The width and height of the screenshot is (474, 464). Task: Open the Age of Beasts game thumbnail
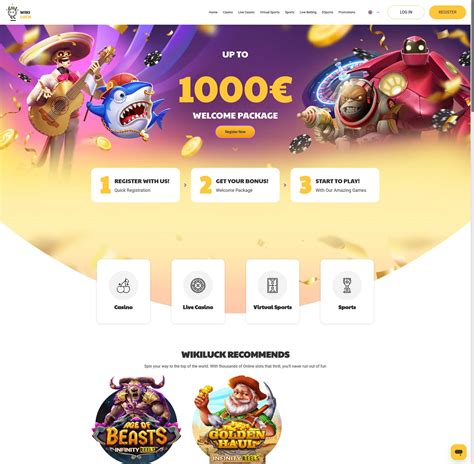[136, 420]
